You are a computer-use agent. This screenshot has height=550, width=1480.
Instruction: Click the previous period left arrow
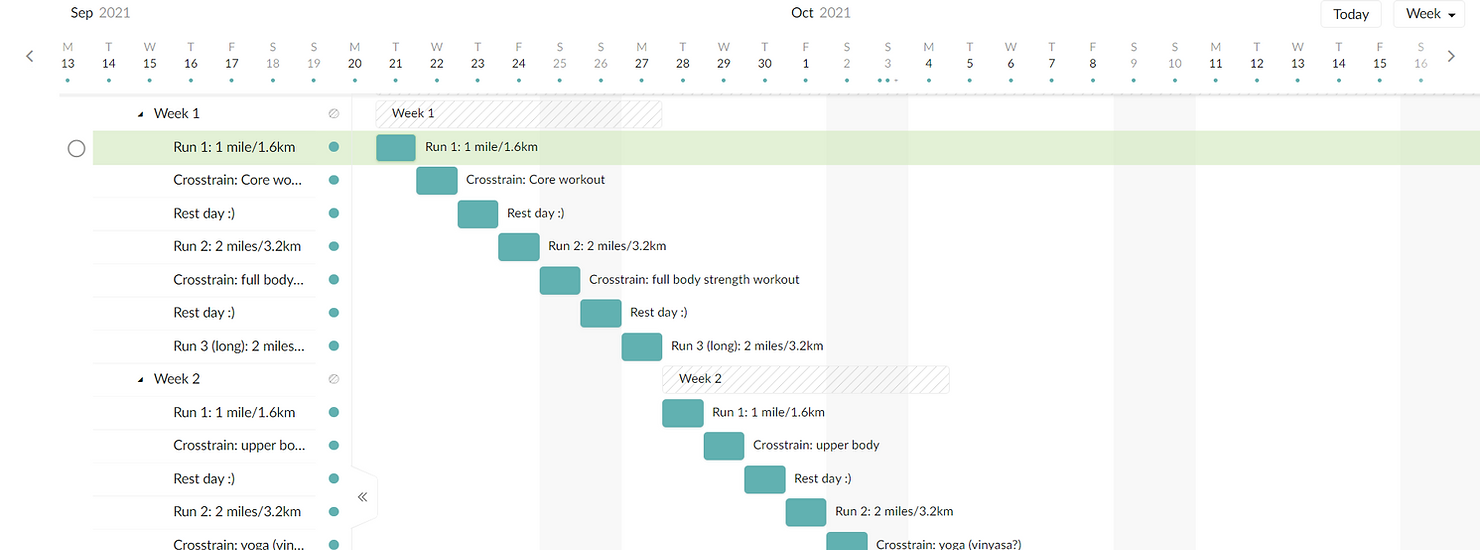tap(30, 56)
